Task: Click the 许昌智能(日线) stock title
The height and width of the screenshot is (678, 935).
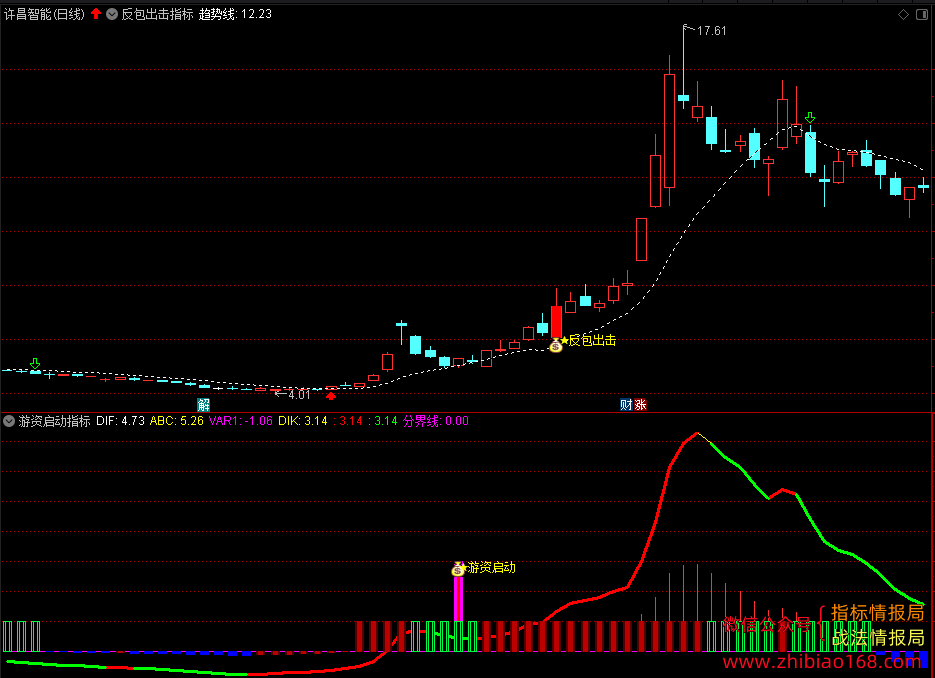Action: (x=45, y=14)
